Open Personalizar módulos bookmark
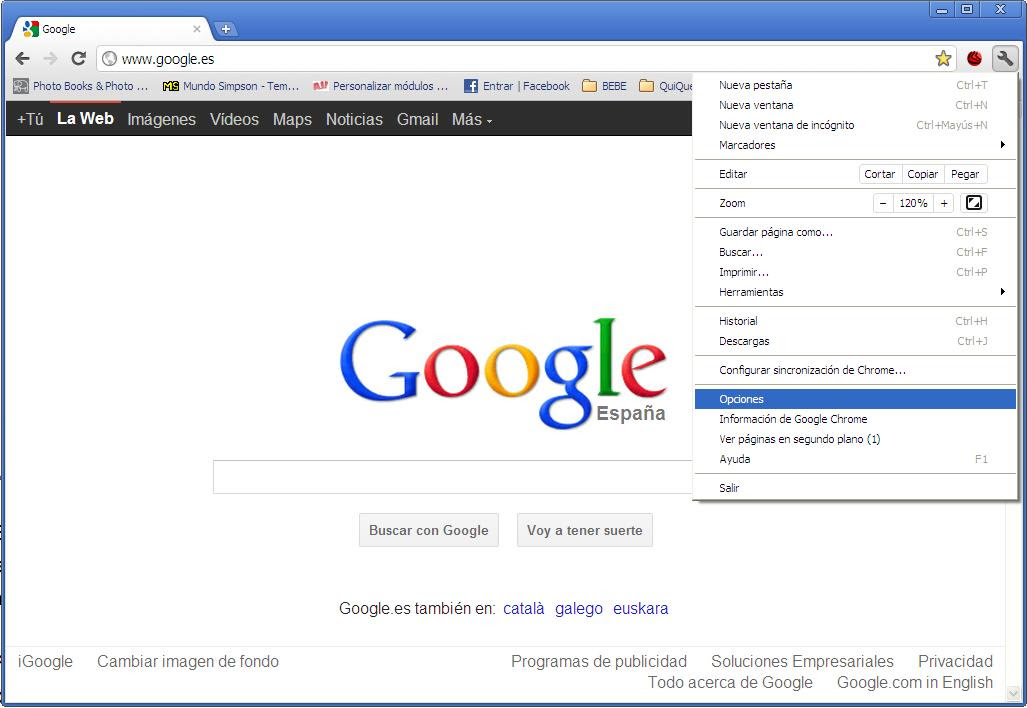Viewport: 1027px width, 708px height. [x=381, y=86]
